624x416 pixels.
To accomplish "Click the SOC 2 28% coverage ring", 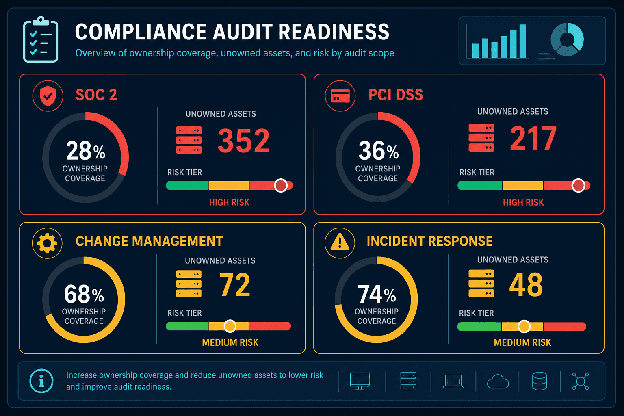I will (85, 157).
